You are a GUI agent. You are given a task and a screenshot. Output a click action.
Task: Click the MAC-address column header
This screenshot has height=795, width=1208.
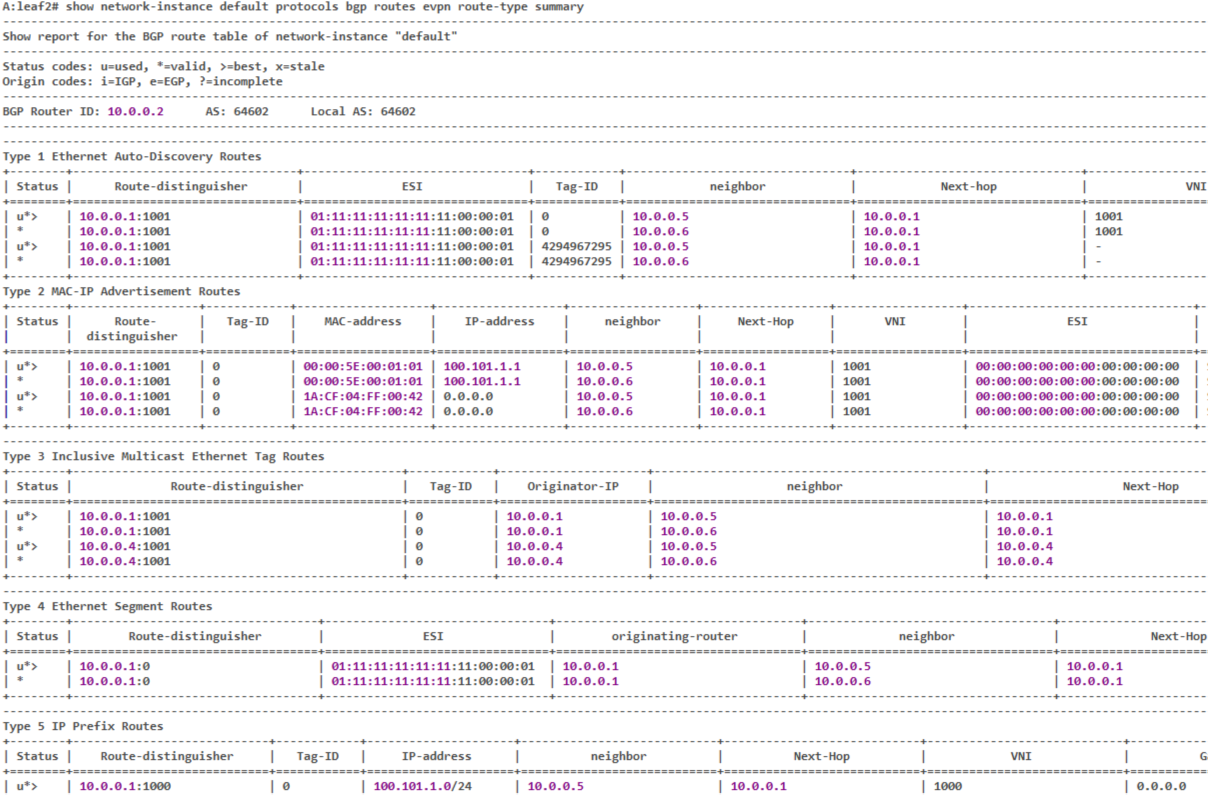pos(363,321)
